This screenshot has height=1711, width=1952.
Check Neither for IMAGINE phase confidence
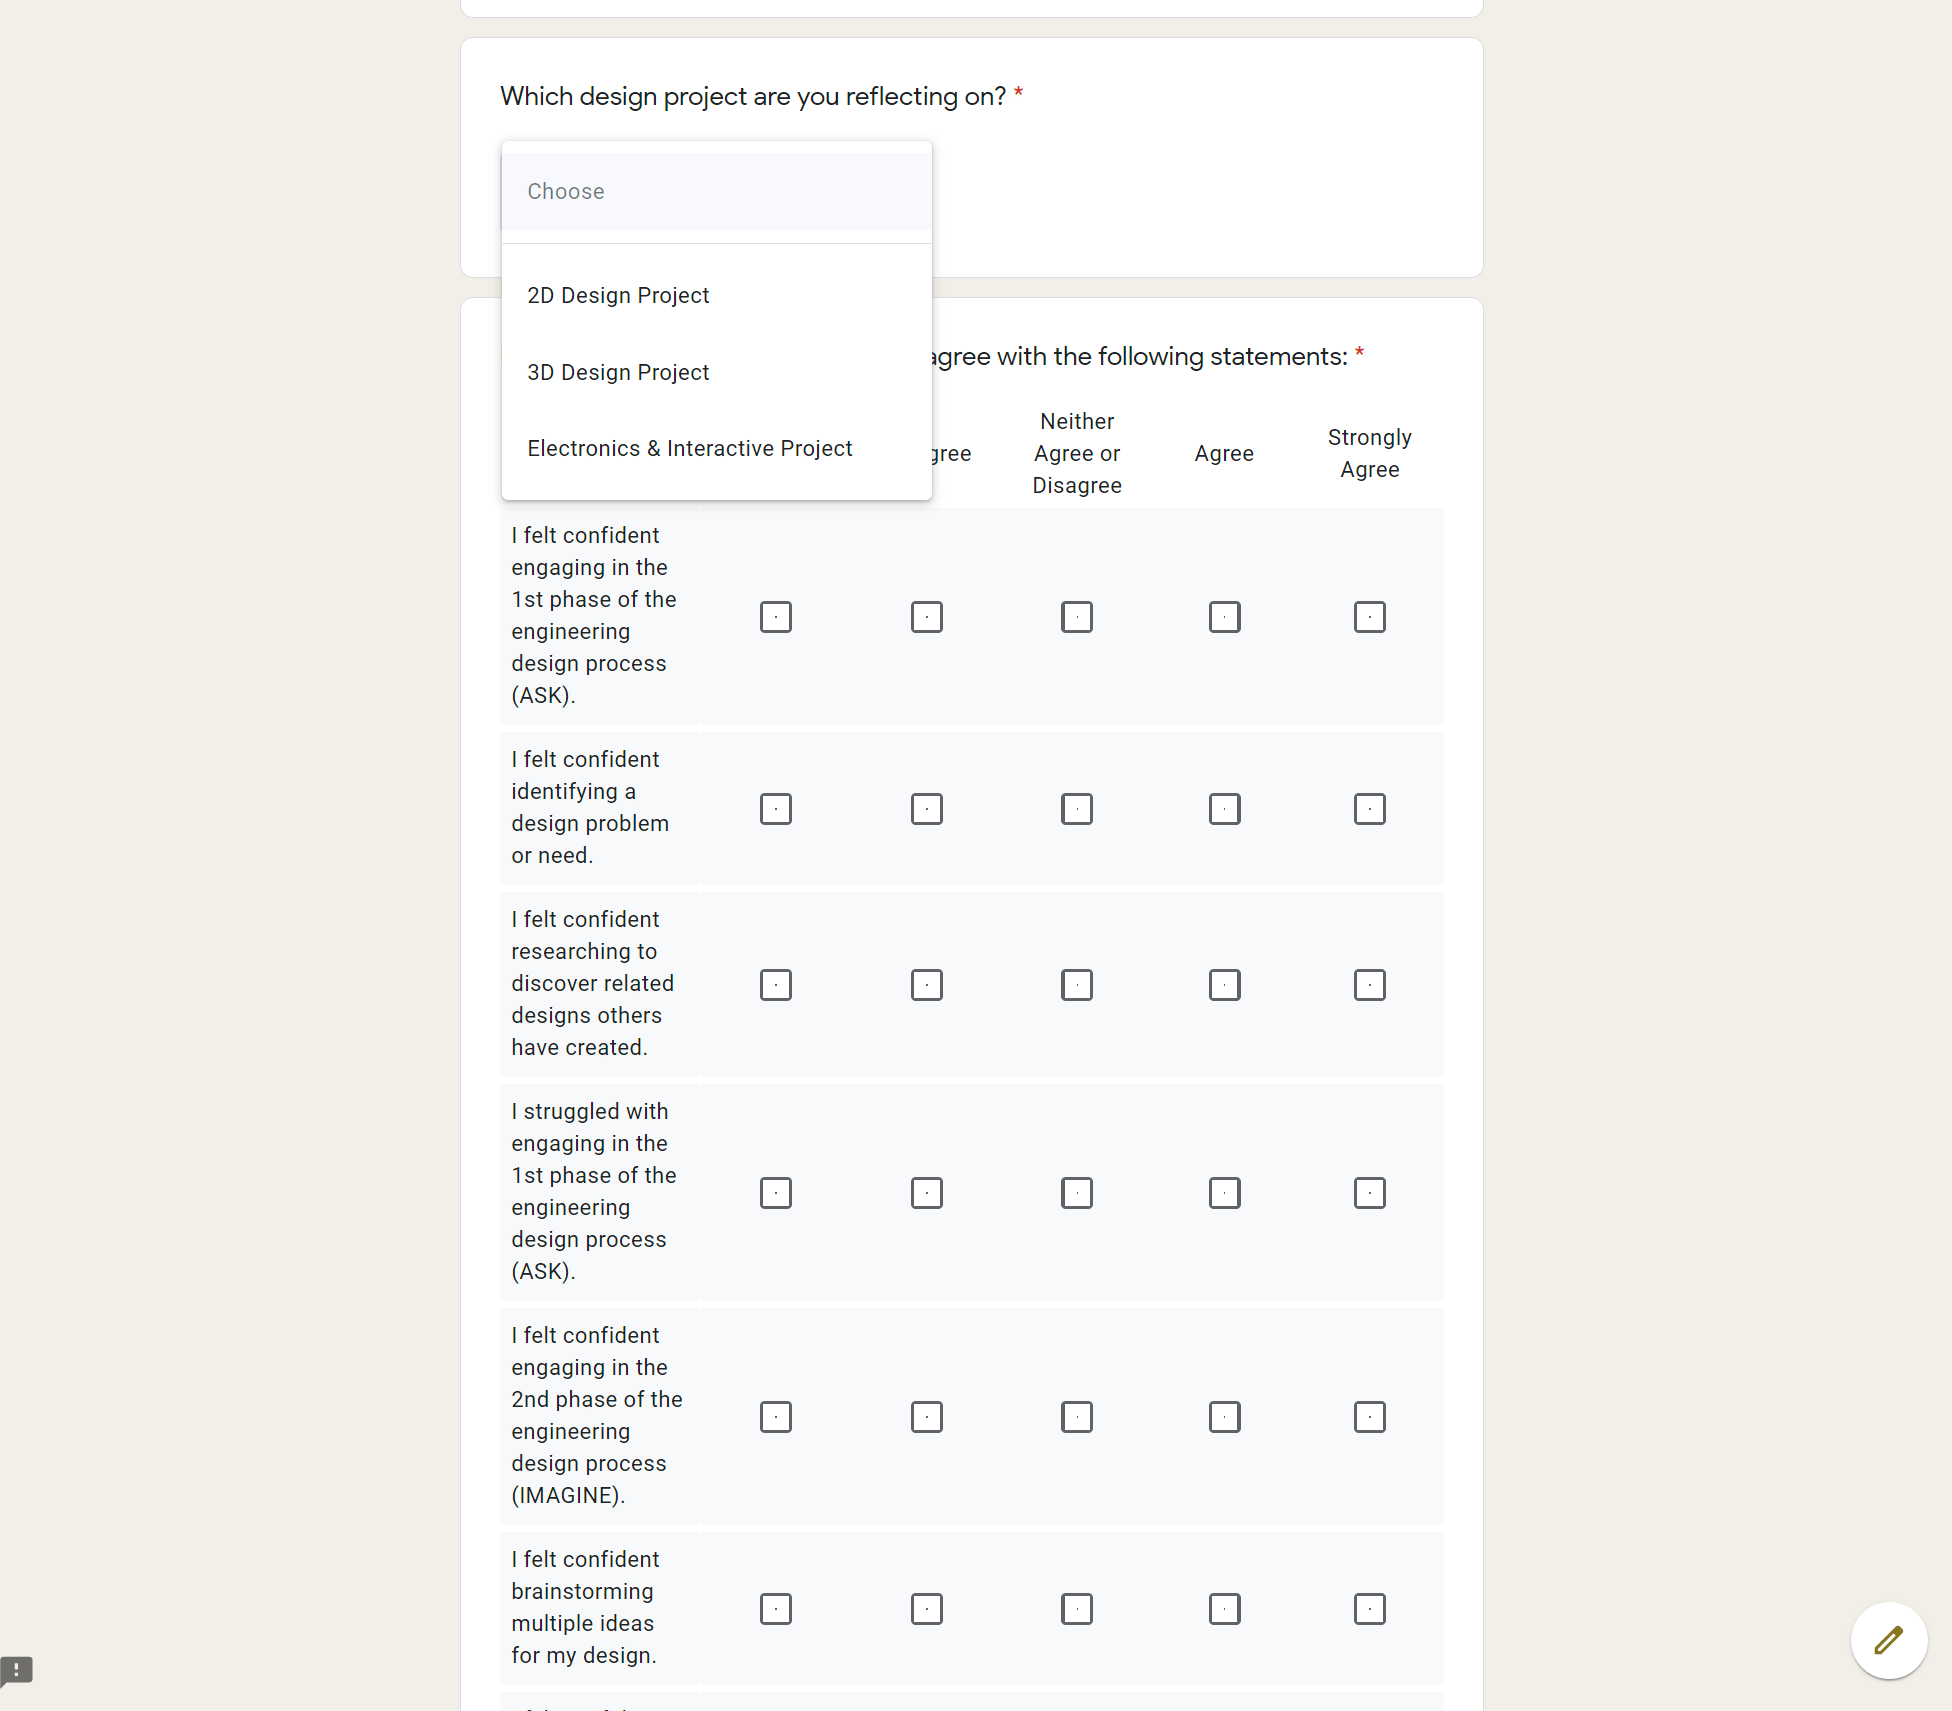coord(1076,1417)
